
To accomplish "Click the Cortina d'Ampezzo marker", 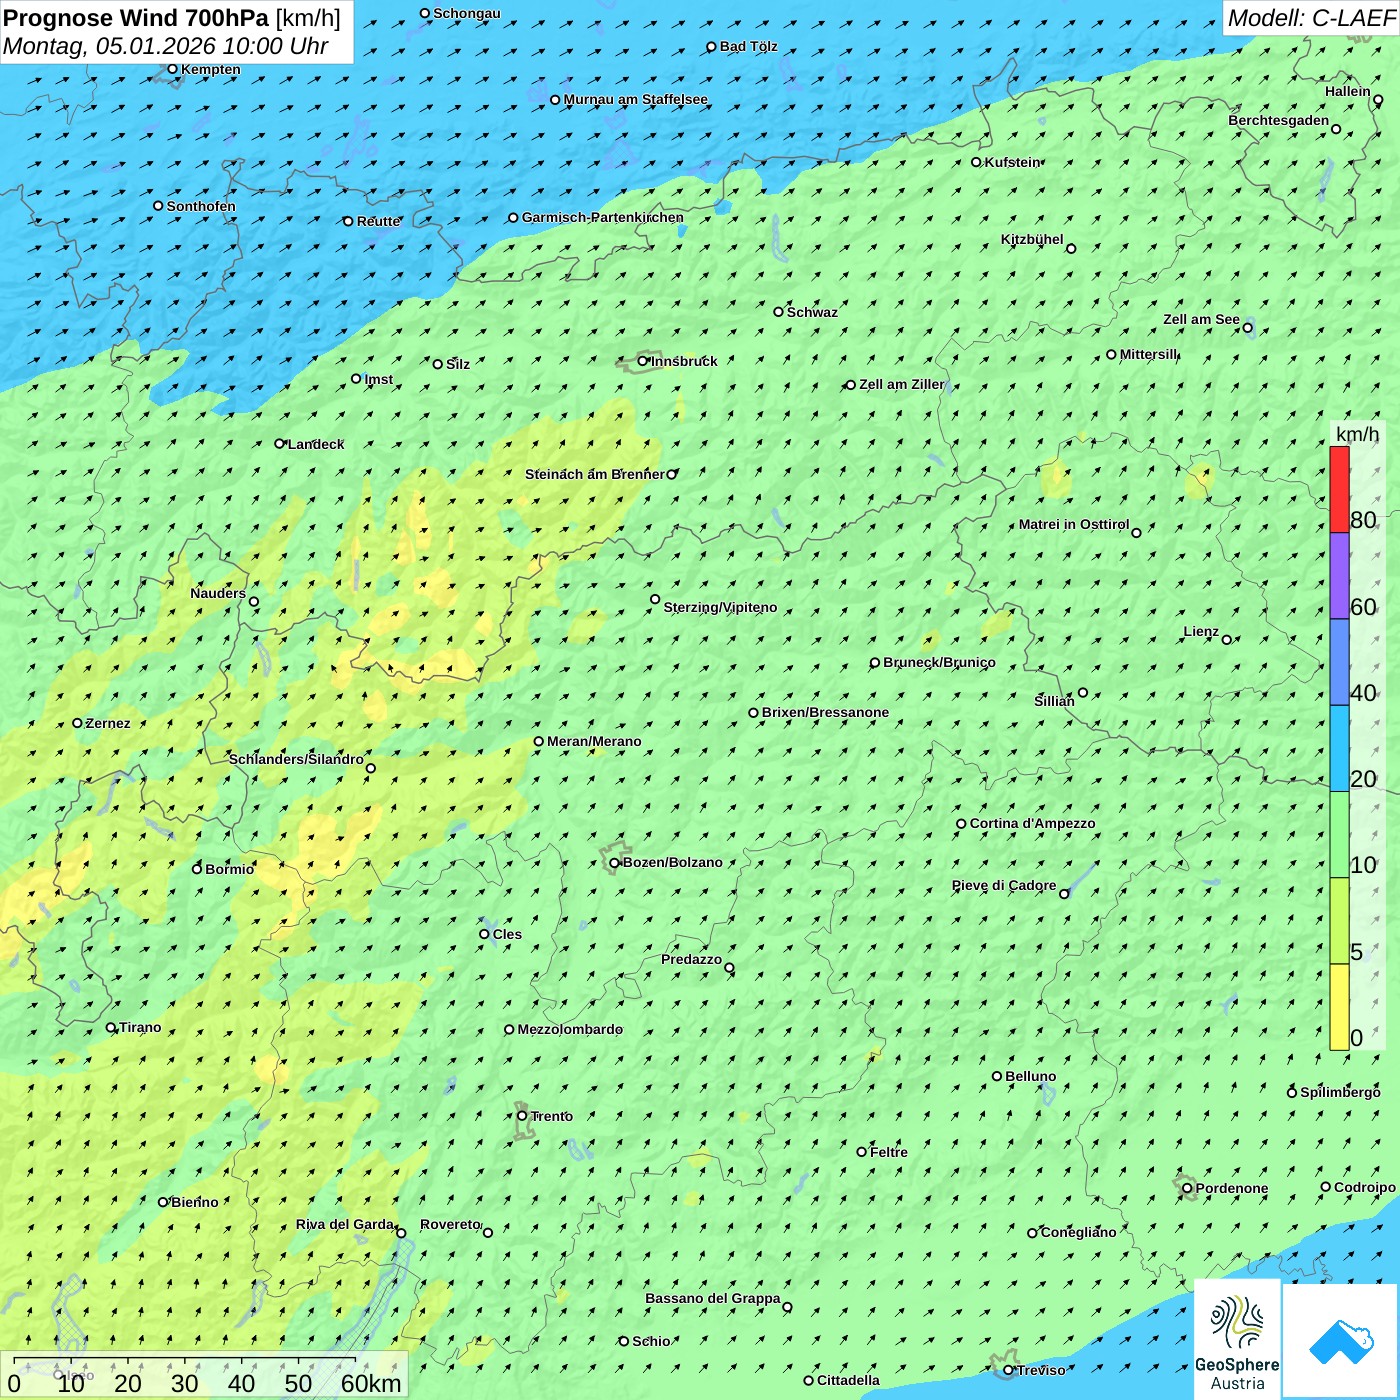I will click(961, 824).
